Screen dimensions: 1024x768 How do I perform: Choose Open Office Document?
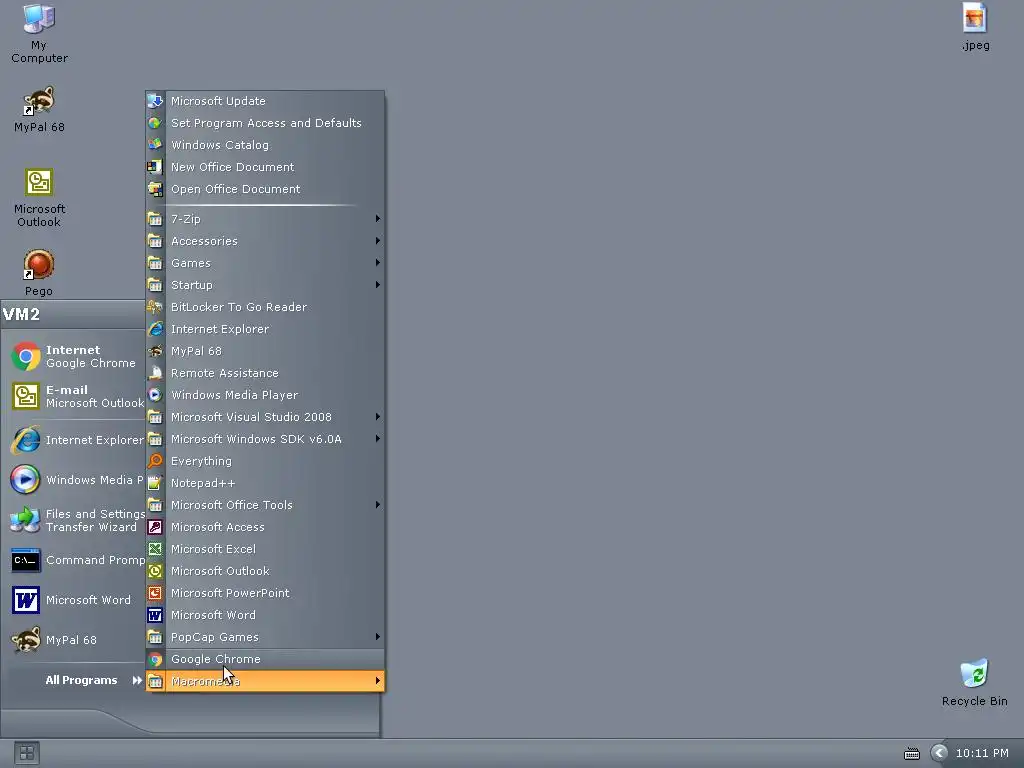click(264, 189)
